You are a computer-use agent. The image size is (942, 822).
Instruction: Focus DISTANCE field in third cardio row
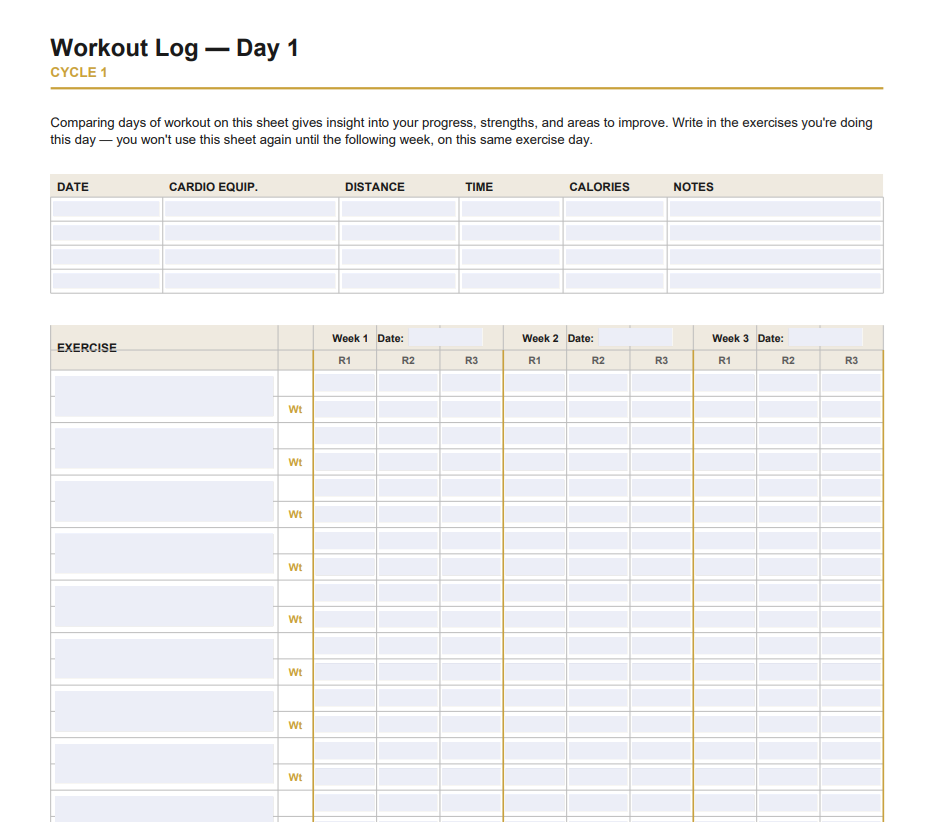[x=398, y=257]
